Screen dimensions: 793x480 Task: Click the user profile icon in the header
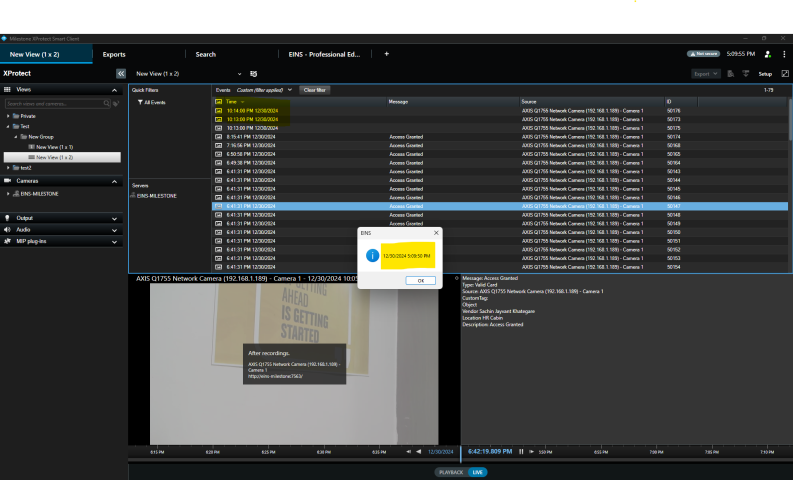(767, 54)
